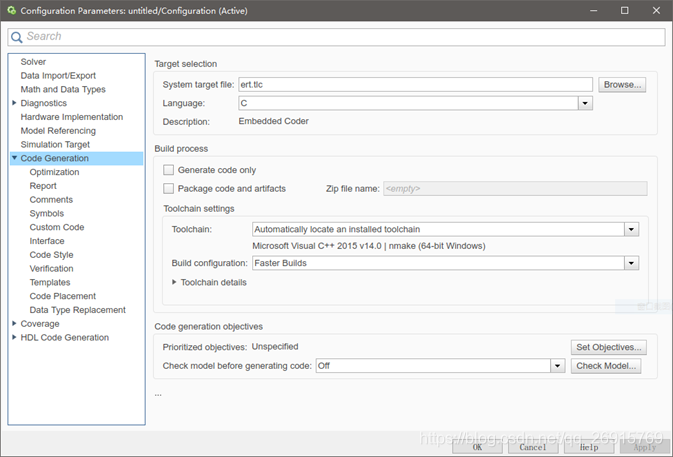The width and height of the screenshot is (673, 457).
Task: Expand Toolchain details section
Action: (x=174, y=282)
